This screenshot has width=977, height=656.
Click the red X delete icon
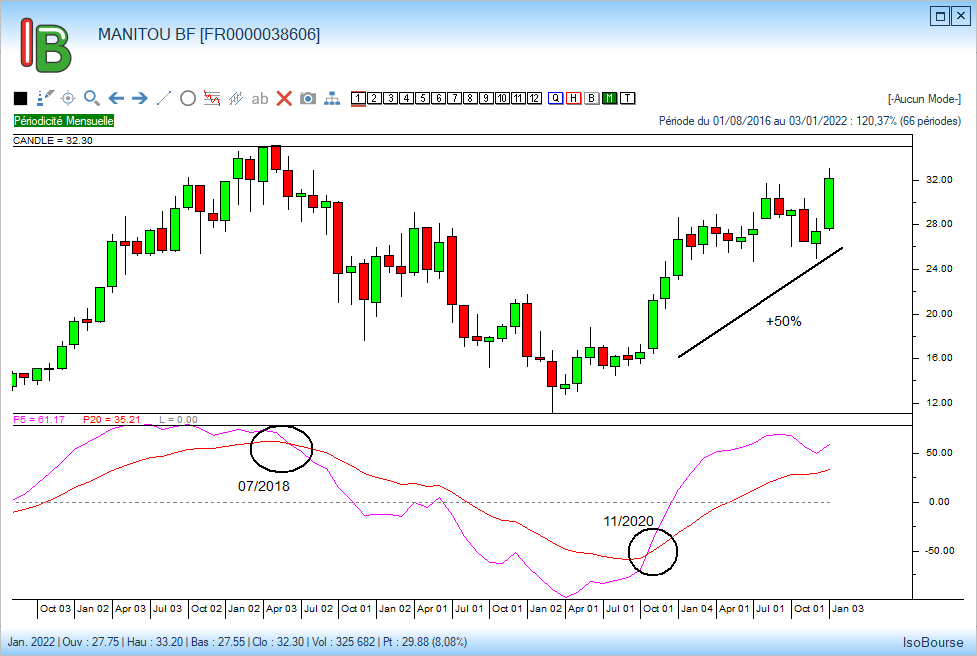point(284,98)
